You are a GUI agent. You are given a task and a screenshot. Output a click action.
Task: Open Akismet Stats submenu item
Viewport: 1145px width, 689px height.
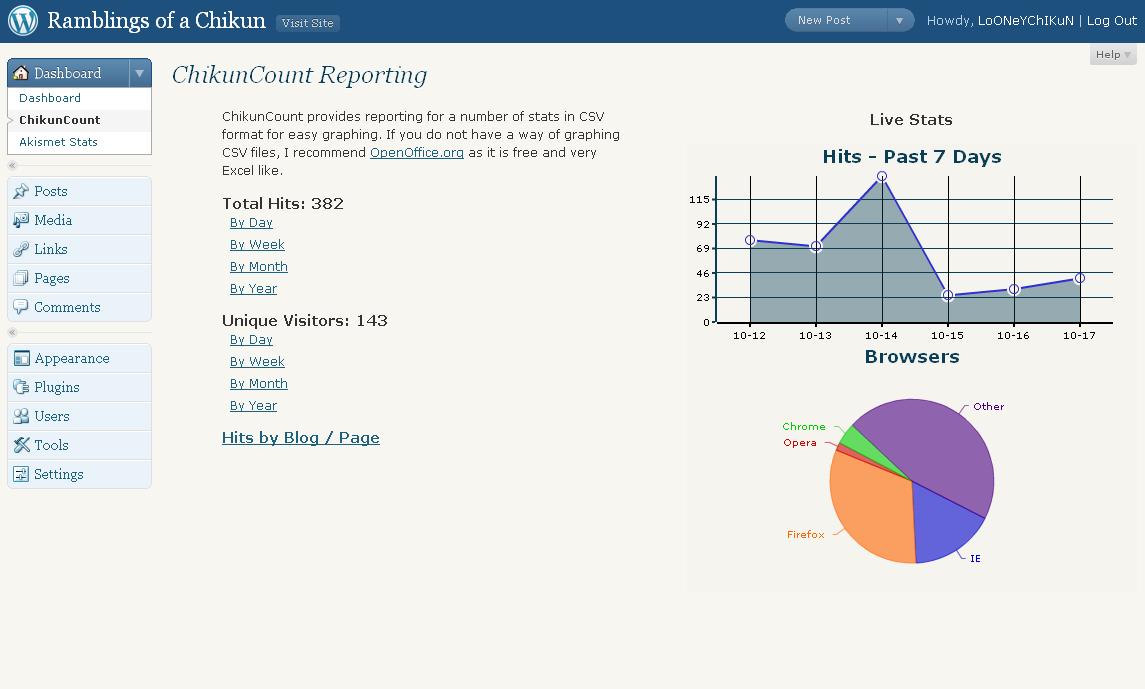click(x=58, y=142)
